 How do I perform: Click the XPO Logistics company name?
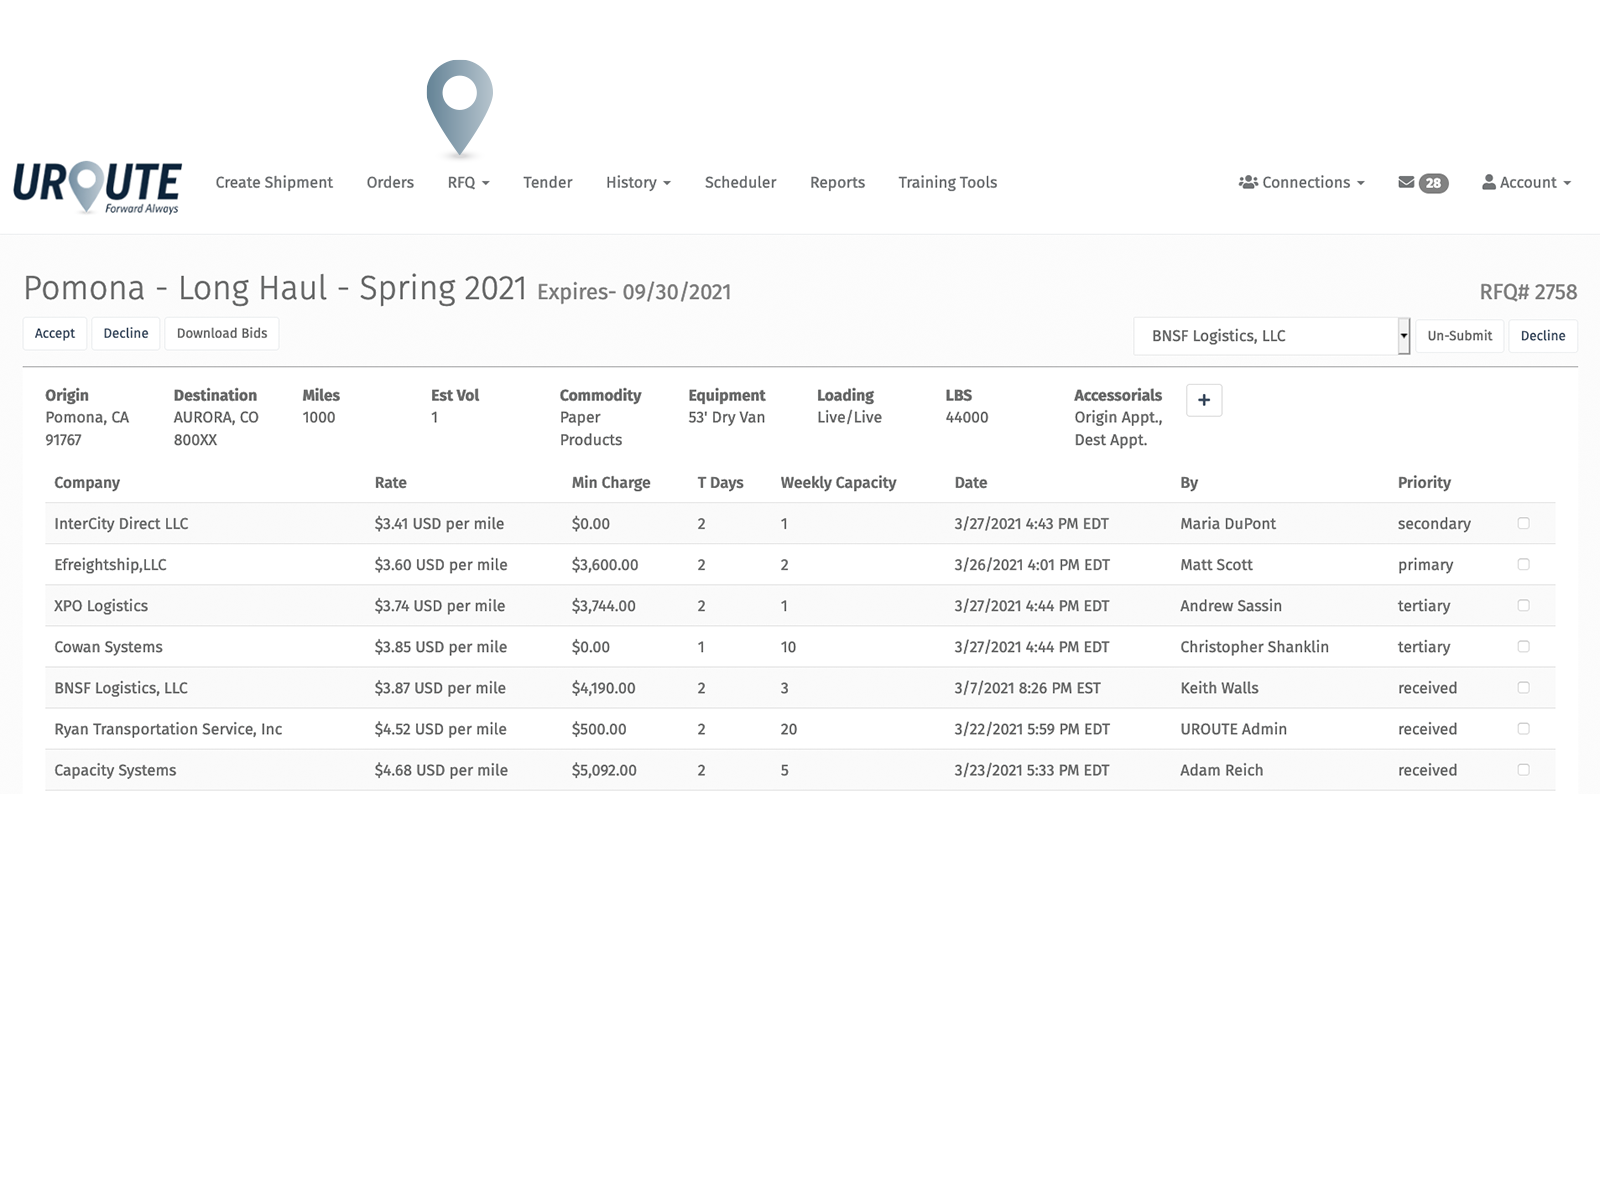point(101,605)
